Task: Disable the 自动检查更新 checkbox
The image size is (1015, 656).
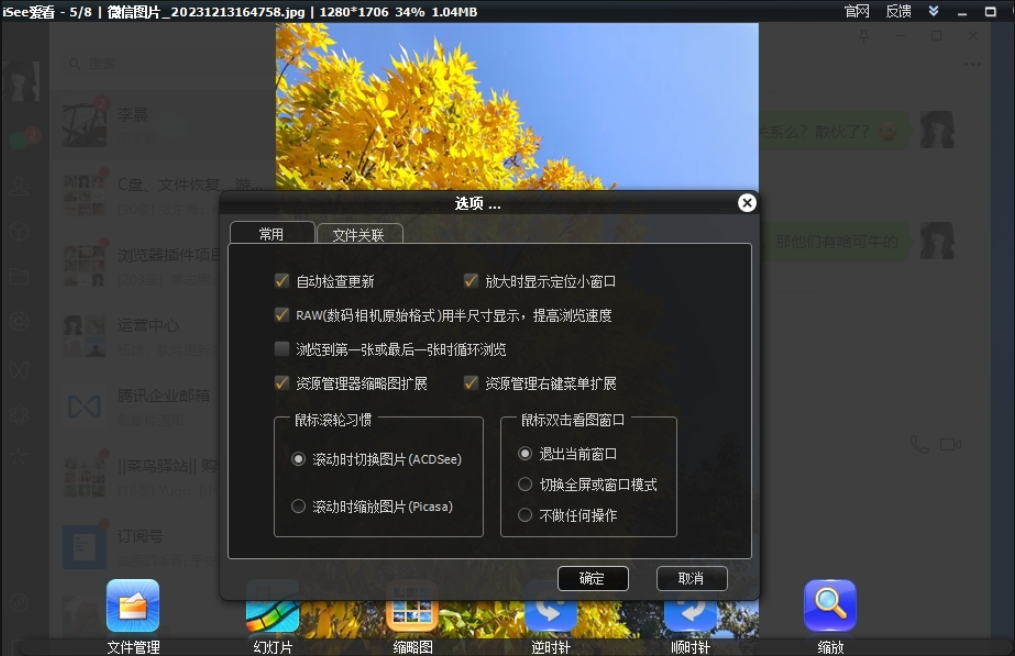Action: pos(281,281)
